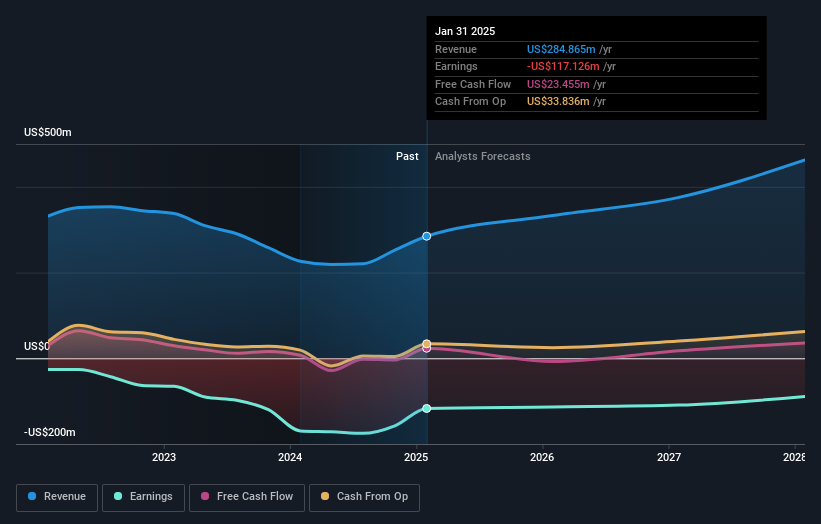Click the -US$117.126m earnings value in tooltip

pyautogui.click(x=563, y=66)
